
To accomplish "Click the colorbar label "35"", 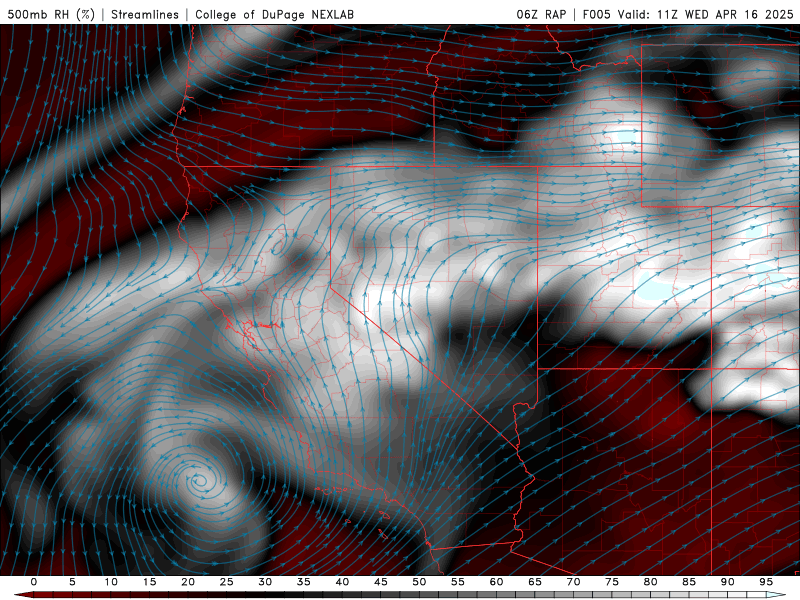I will tap(304, 582).
